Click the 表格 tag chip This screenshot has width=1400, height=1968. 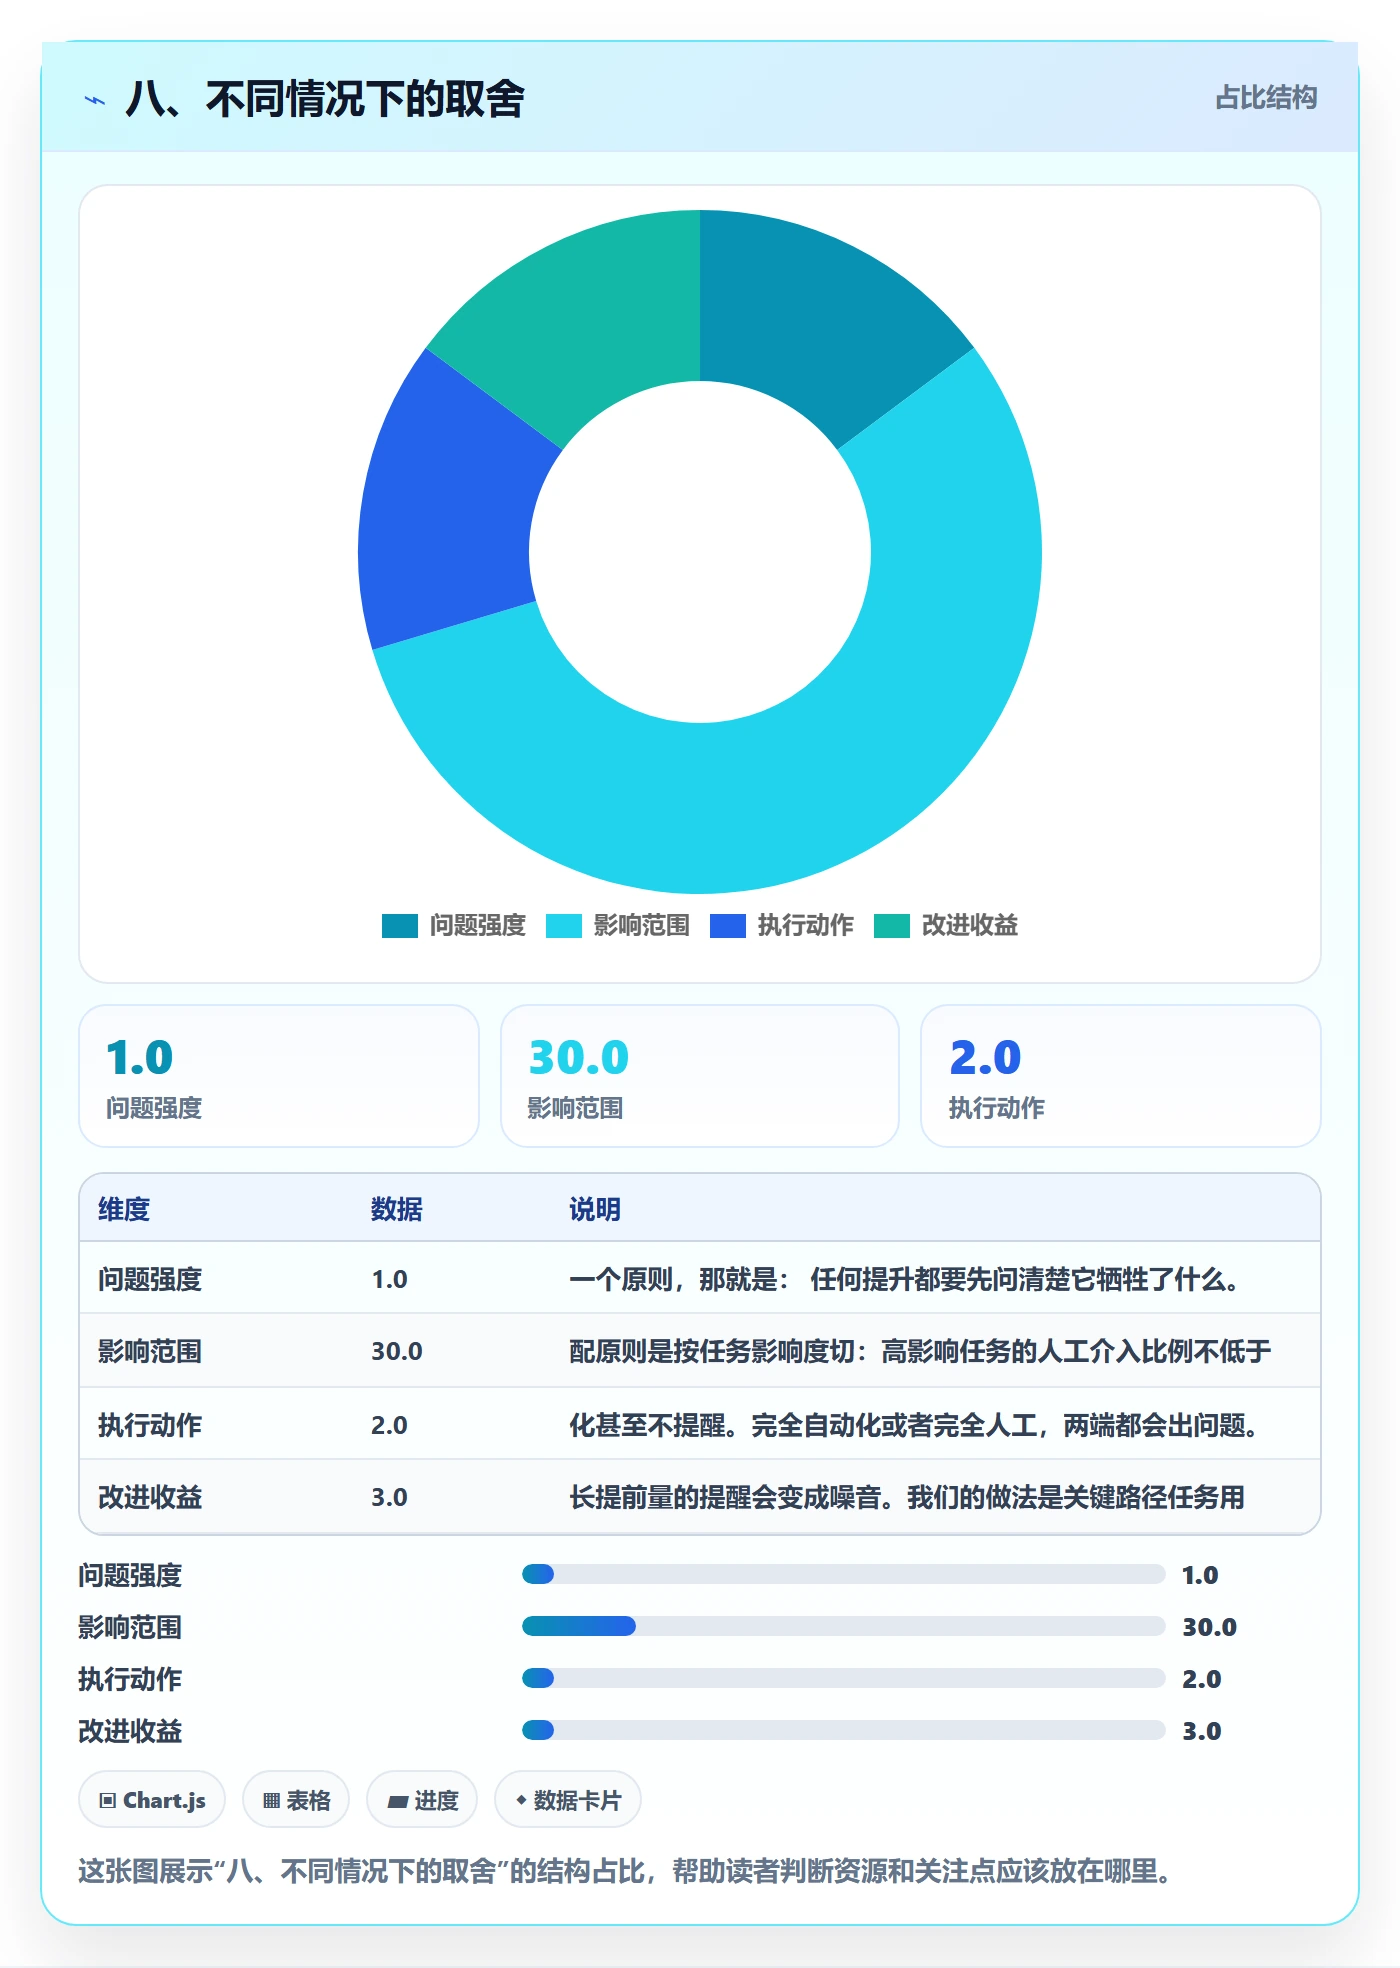[296, 1800]
